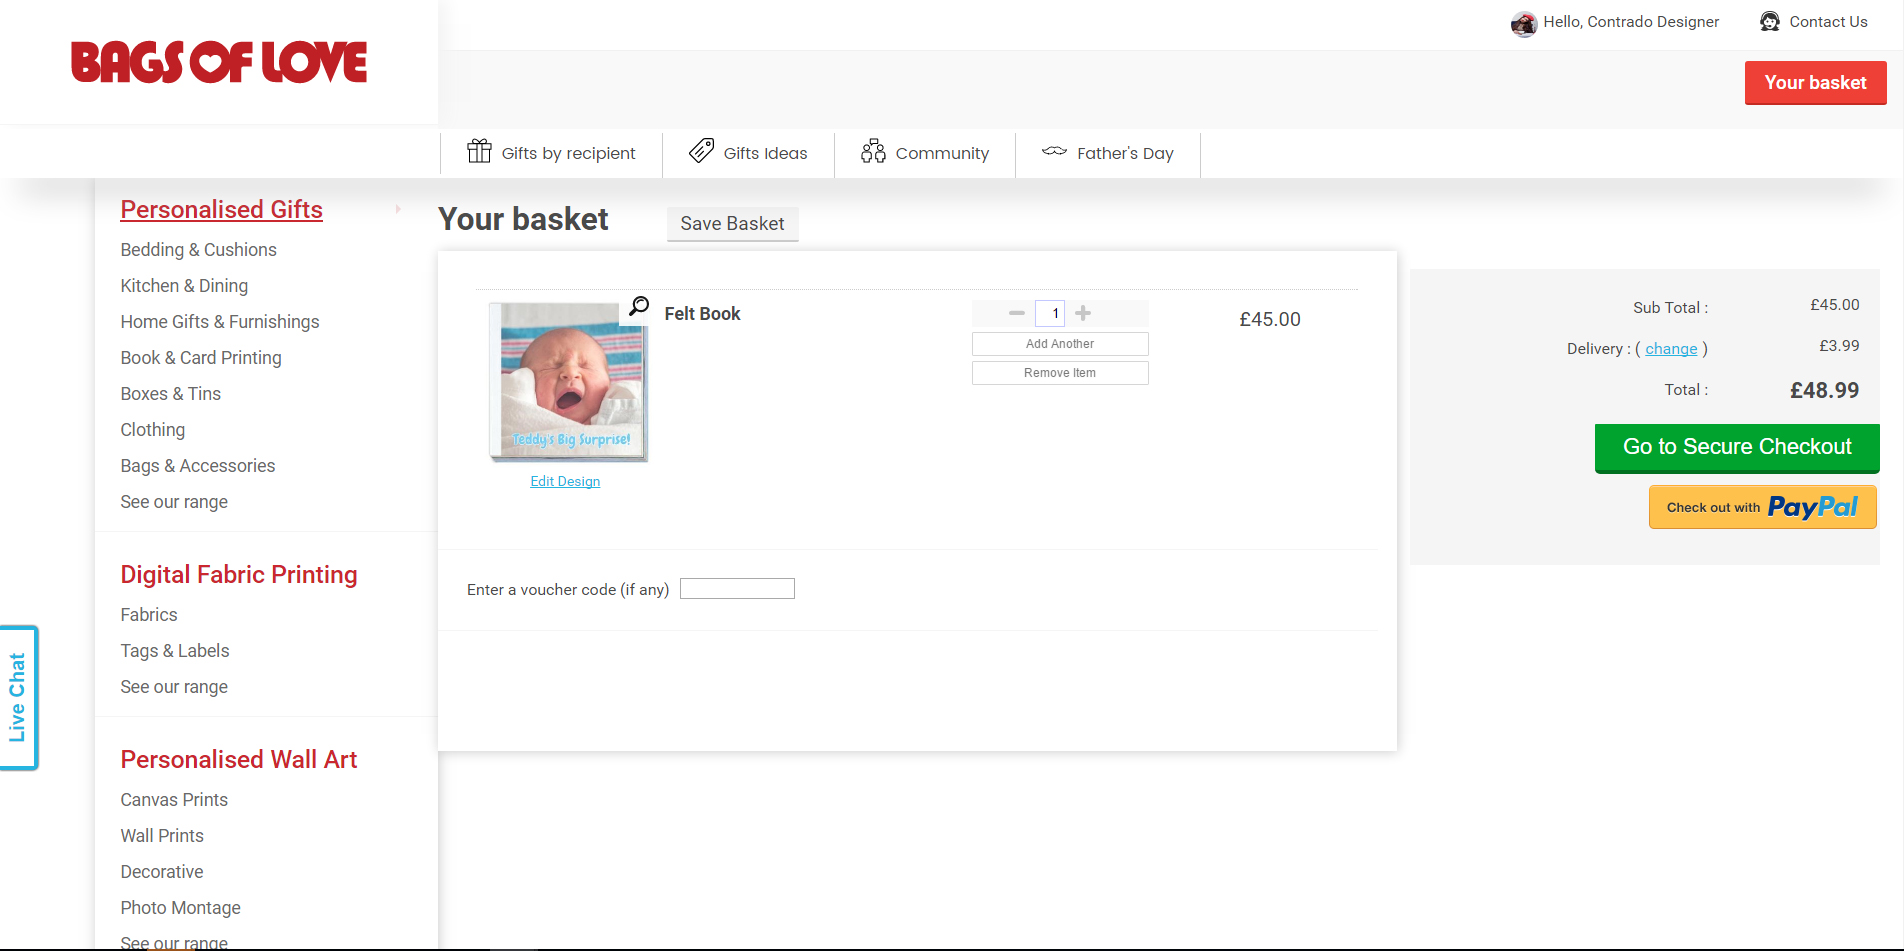Image resolution: width=1904 pixels, height=951 pixels.
Task: Select Bags & Accessories category
Action: pos(197,466)
